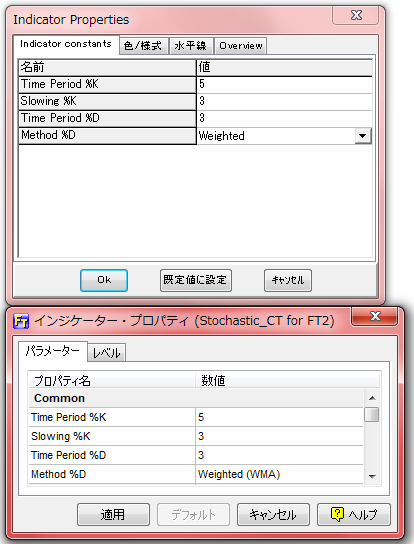Click the FT icon in the Stochastic_CT title bar
Viewport: 414px width, 544px height.
click(x=21, y=321)
